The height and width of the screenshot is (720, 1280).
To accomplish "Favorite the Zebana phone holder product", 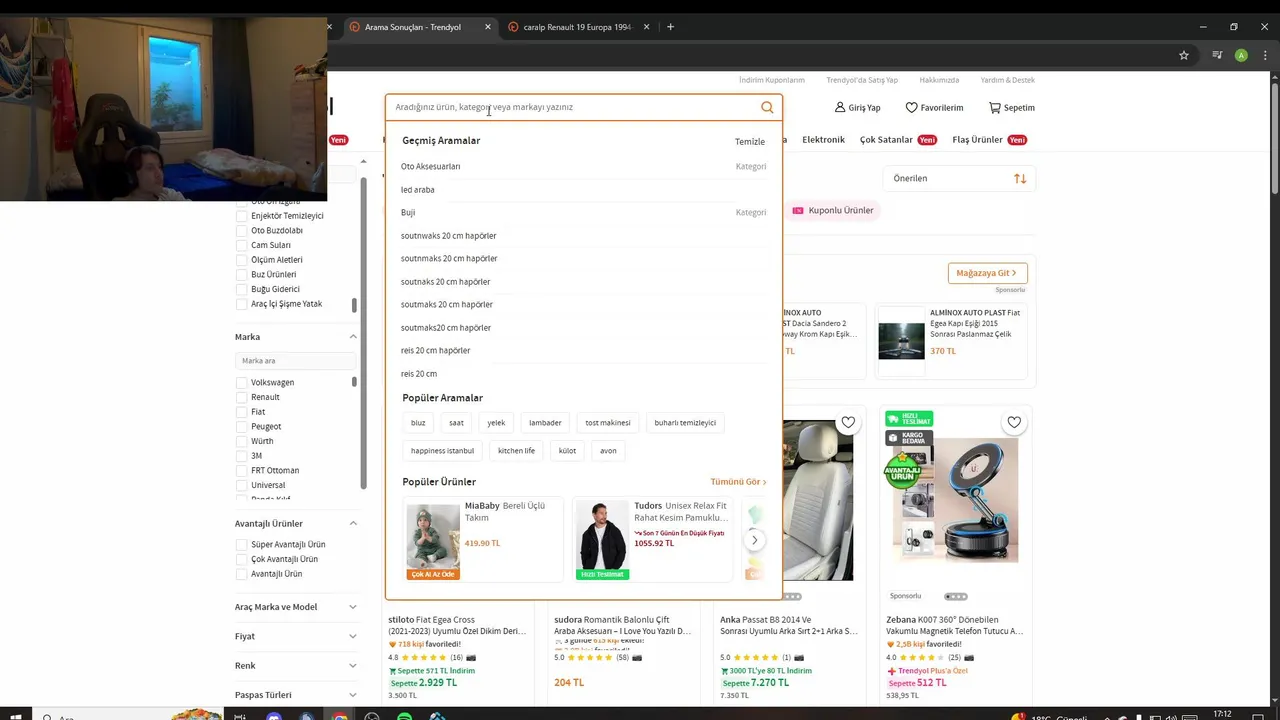I will coord(1014,422).
